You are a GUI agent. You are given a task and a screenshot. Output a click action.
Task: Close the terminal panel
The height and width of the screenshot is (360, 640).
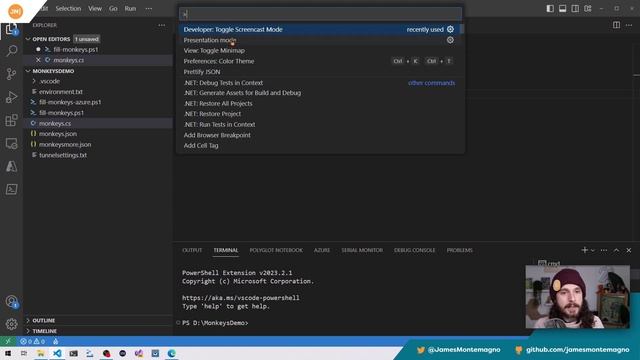tap(629, 250)
